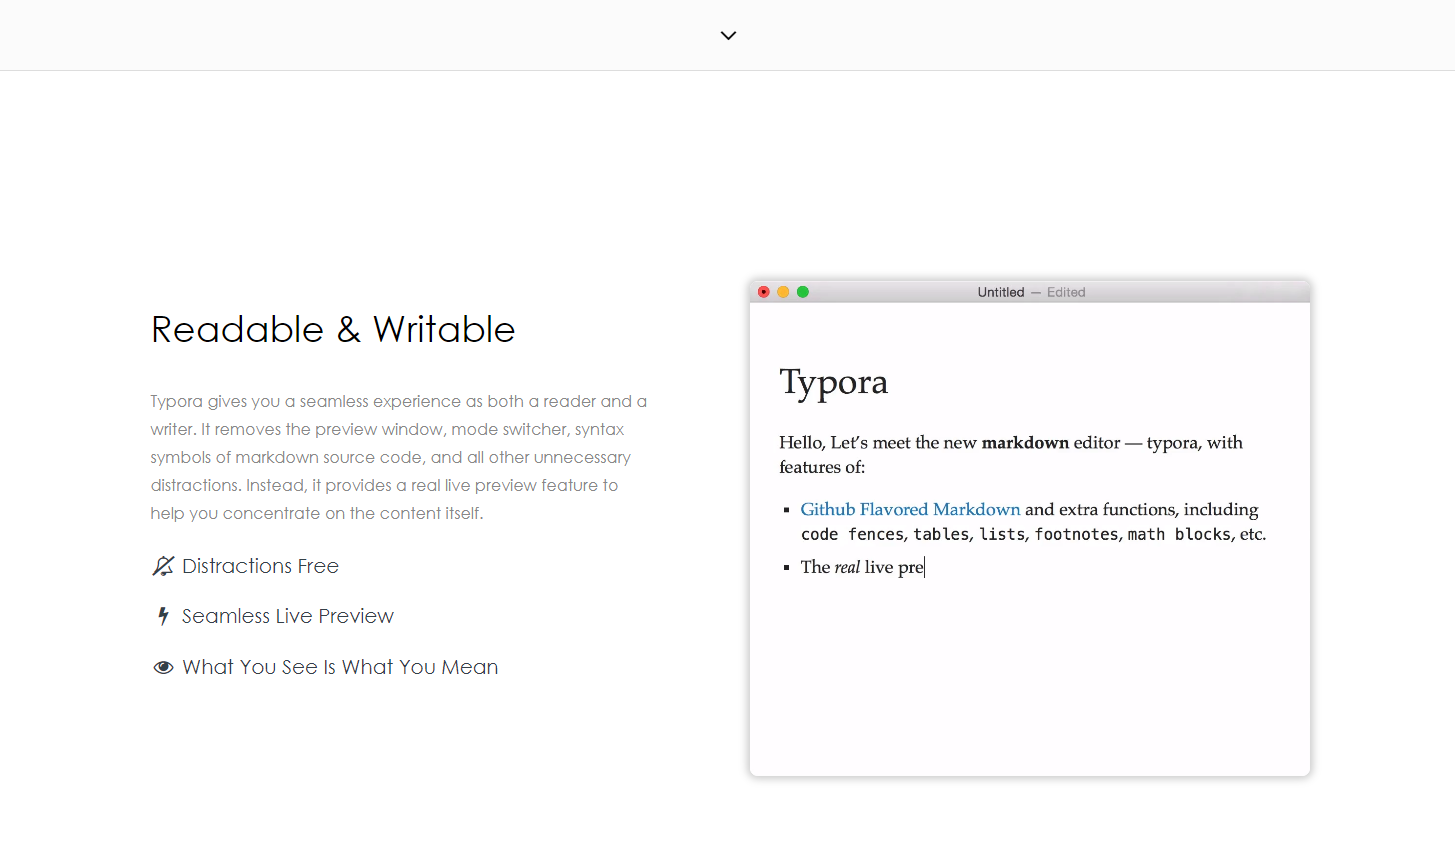
Task: Click the red close button of Untitled window
Action: coord(764,292)
